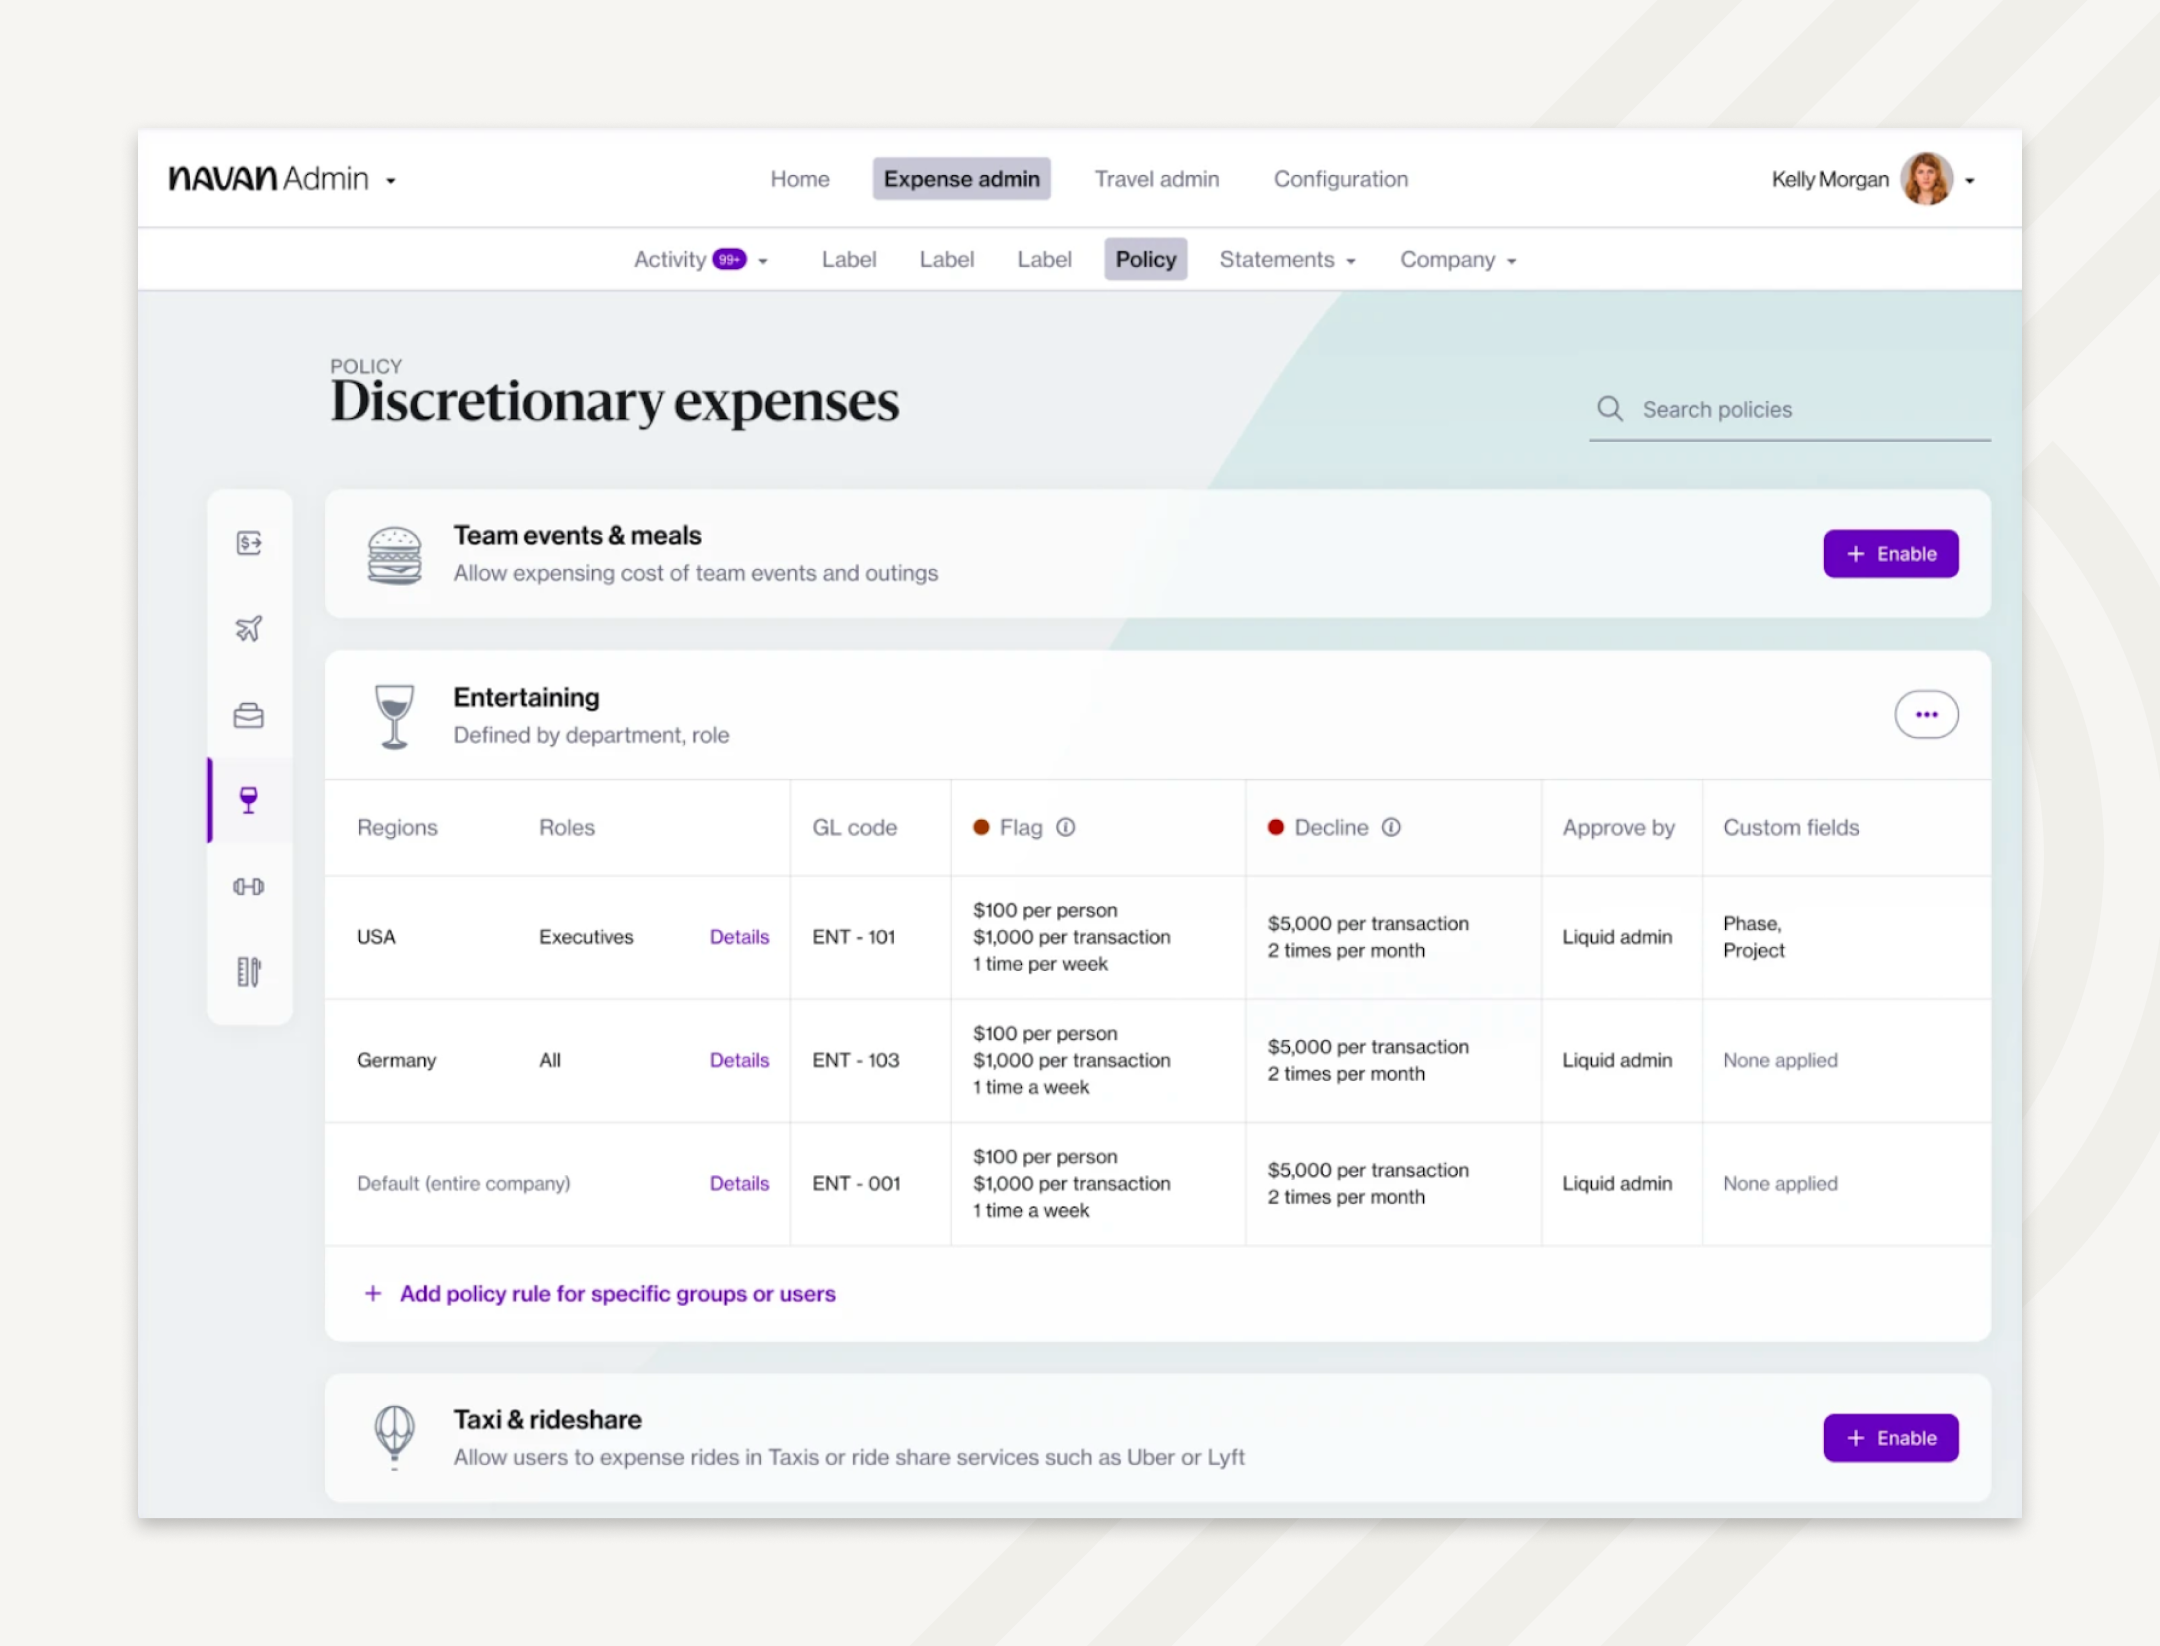Click the wine glass icon in sidebar
Screen dimensions: 2160x1646
247,799
